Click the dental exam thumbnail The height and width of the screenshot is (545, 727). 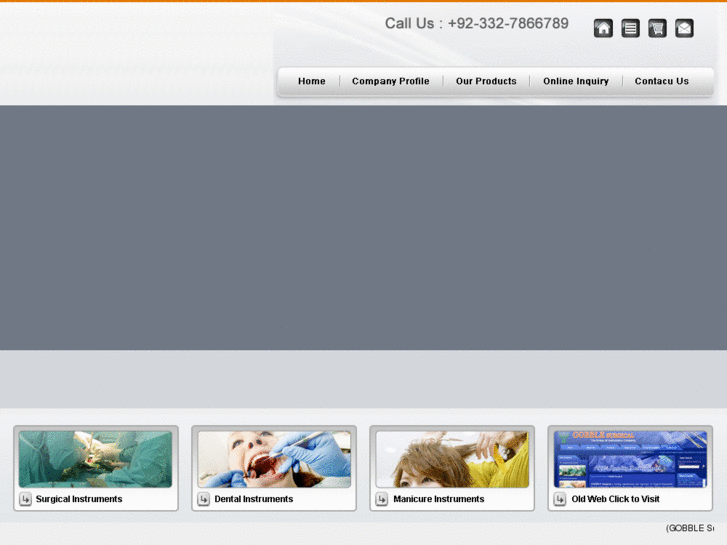coord(274,459)
